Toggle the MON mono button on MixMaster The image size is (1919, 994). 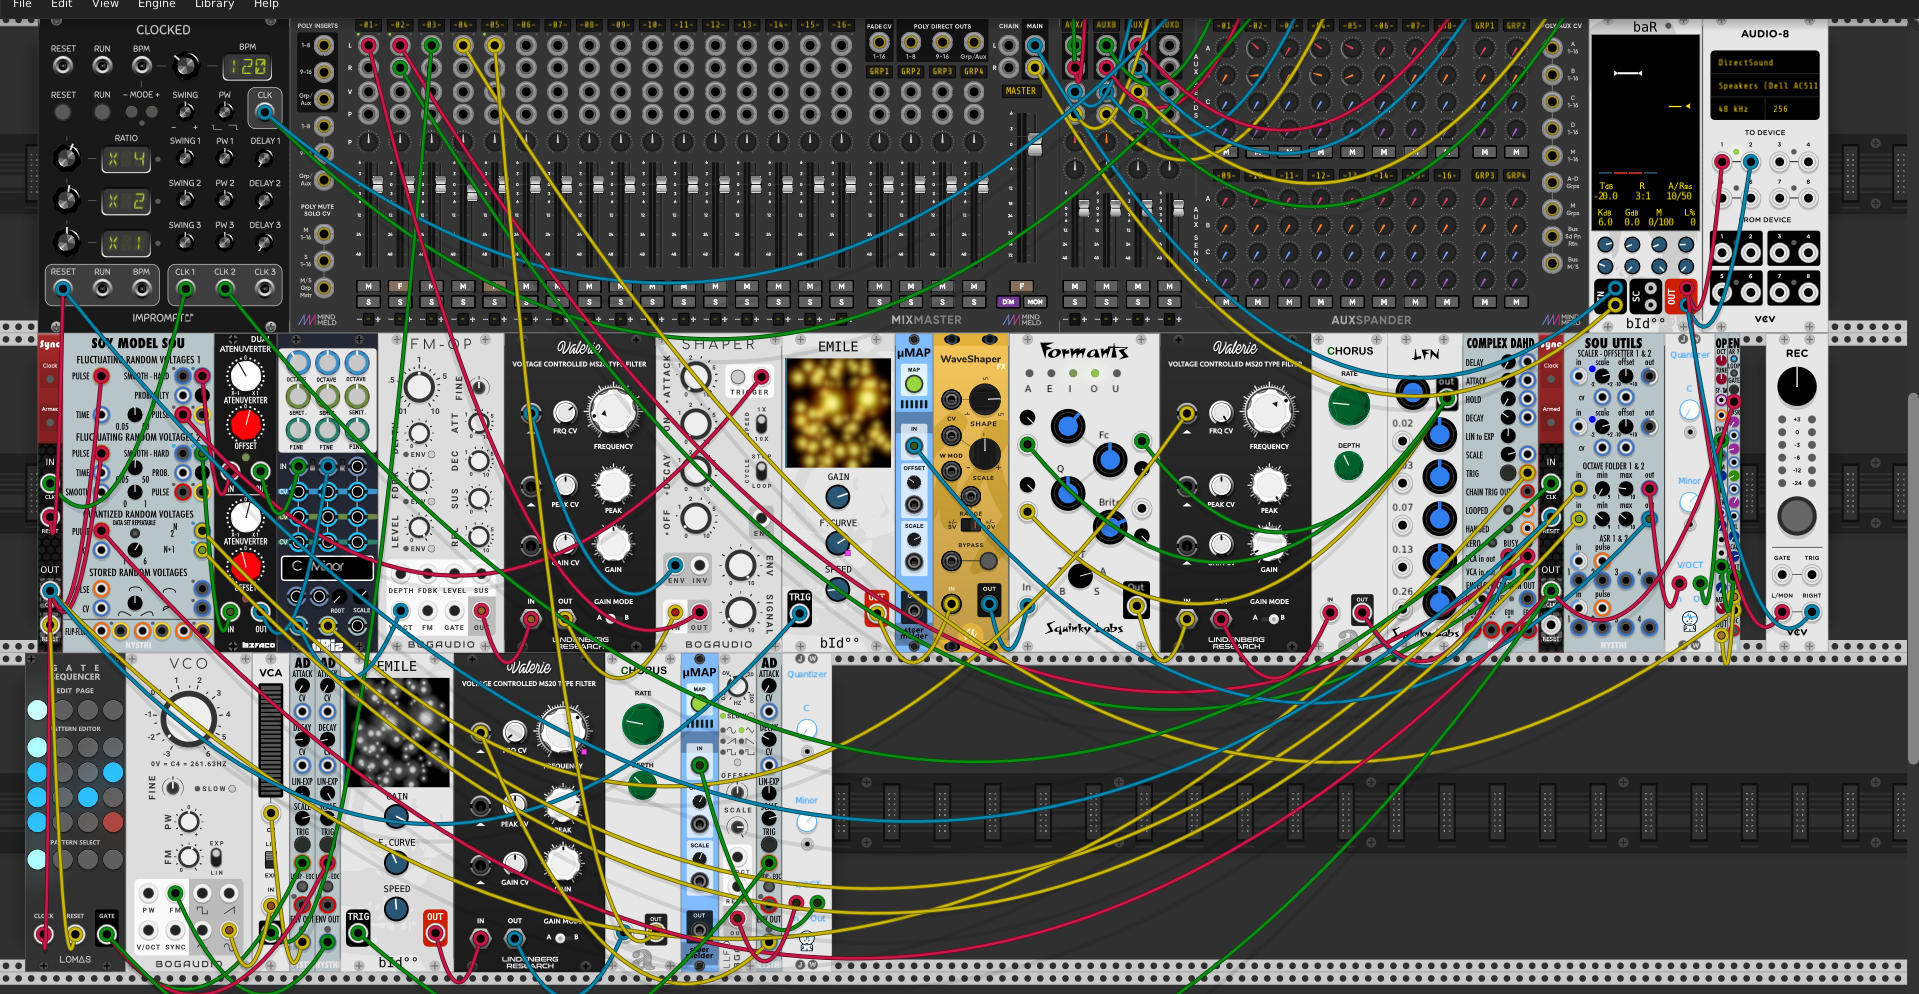pyautogui.click(x=1034, y=302)
